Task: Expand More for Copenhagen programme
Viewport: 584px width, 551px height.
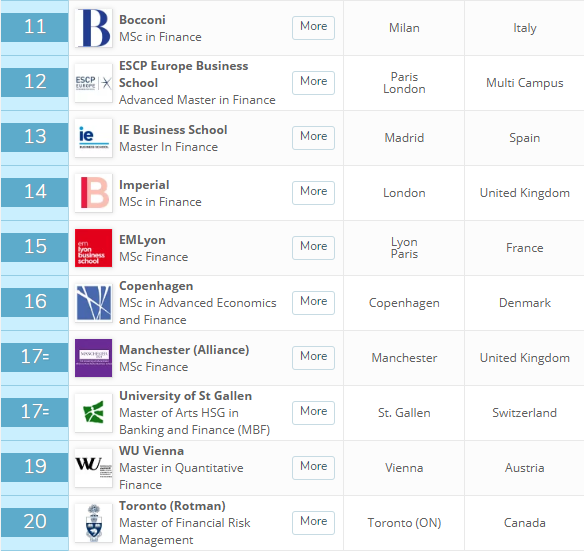Action: 314,303
